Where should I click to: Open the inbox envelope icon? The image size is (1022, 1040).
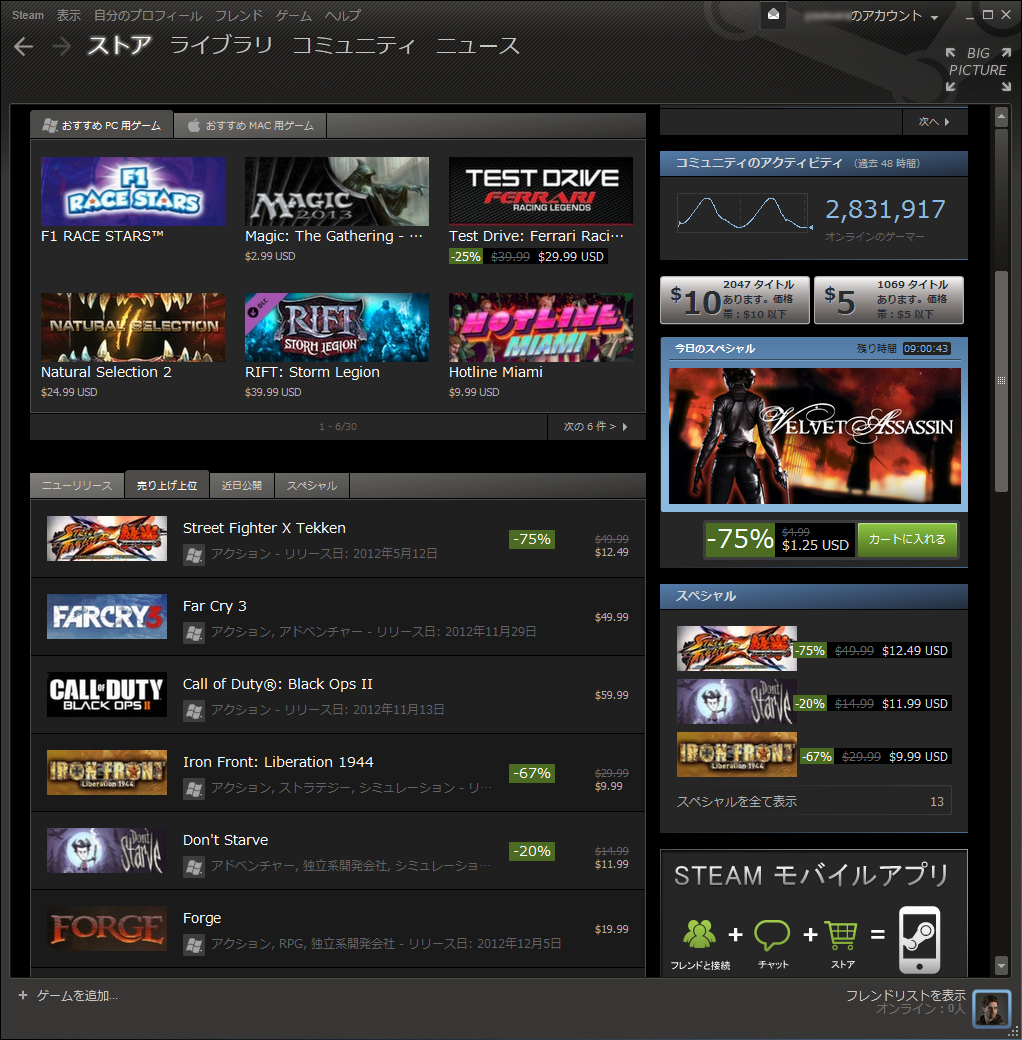[773, 15]
